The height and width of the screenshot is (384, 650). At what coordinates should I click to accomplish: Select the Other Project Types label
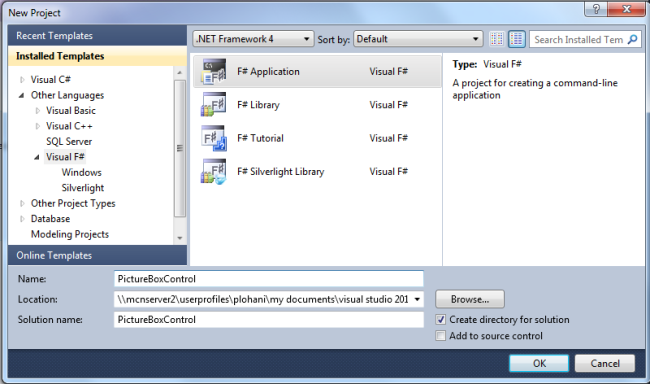pos(73,204)
